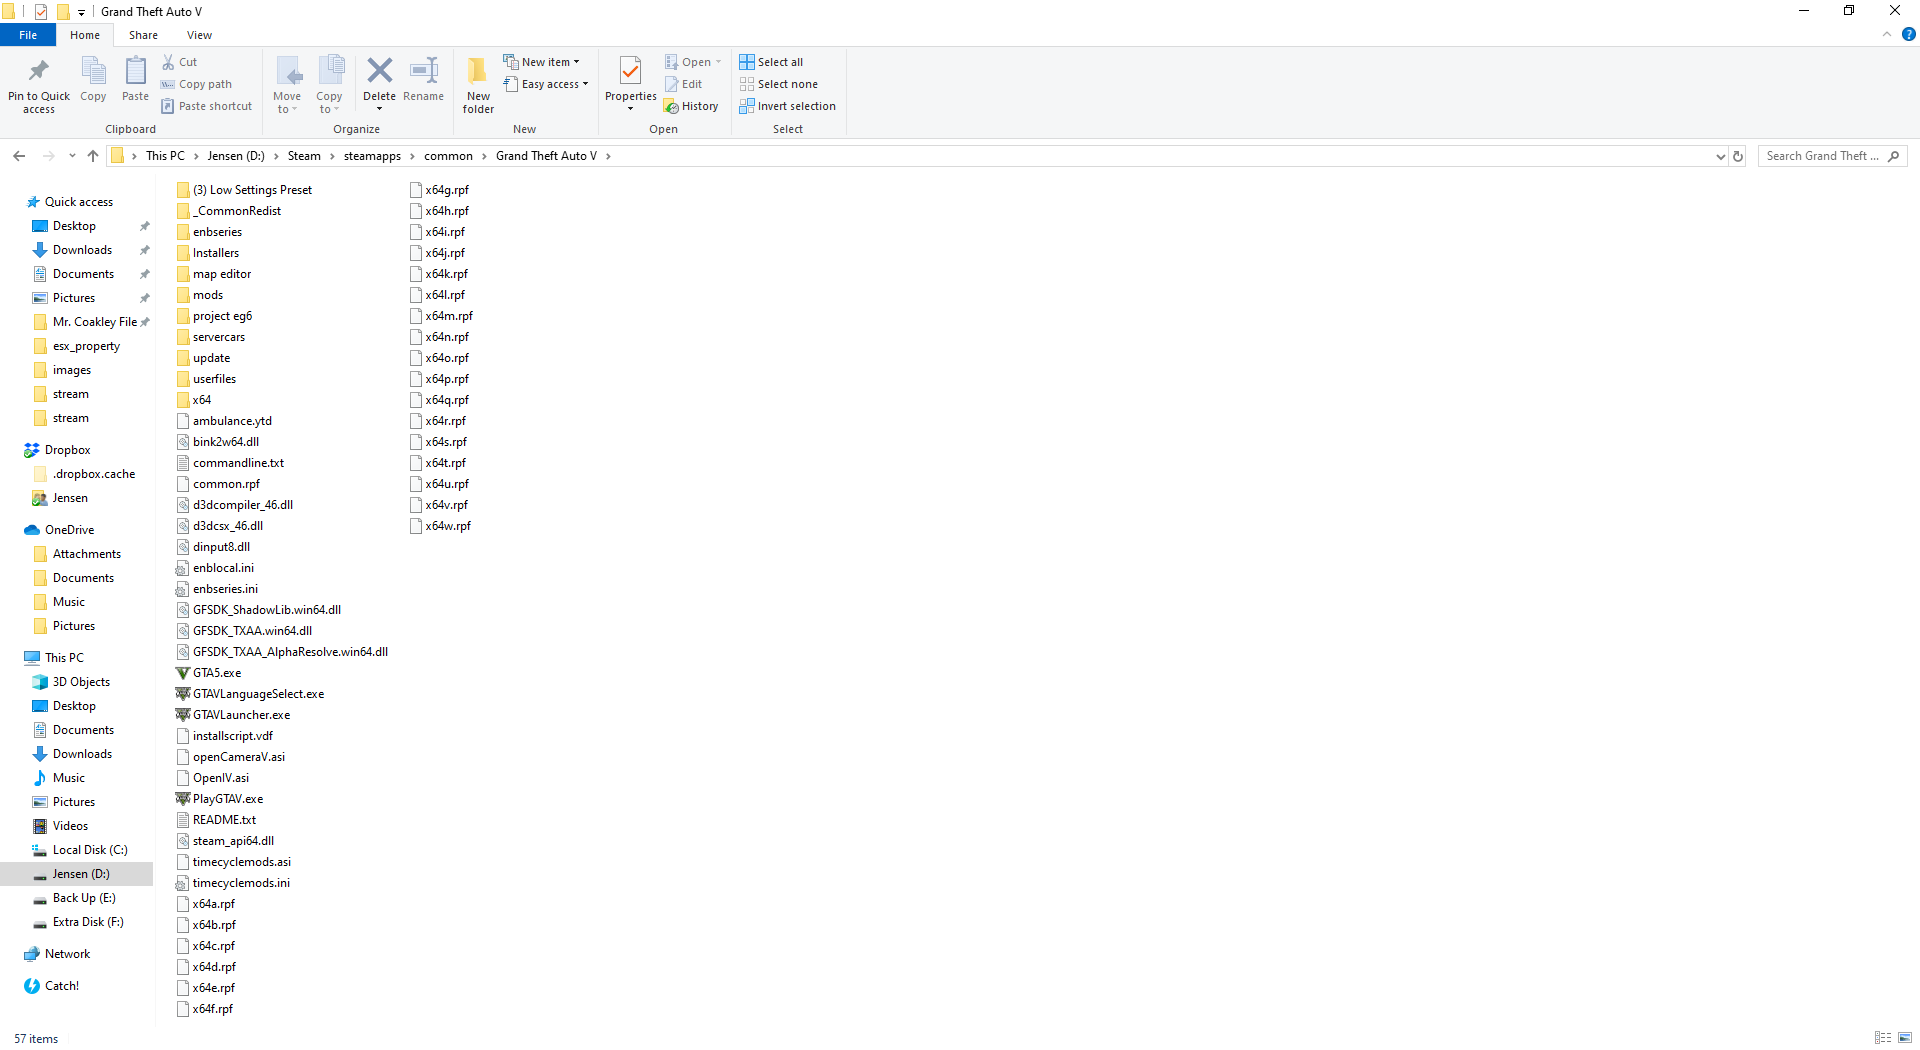Click the red Delete icon
The image size is (1920, 1050).
coord(379,71)
